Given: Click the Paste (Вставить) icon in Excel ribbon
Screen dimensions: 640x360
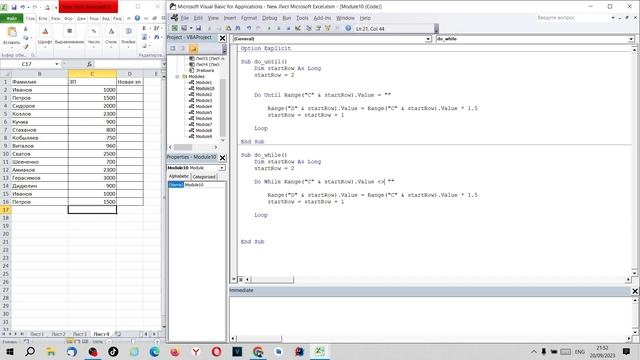Looking at the screenshot, I should point(12,33).
